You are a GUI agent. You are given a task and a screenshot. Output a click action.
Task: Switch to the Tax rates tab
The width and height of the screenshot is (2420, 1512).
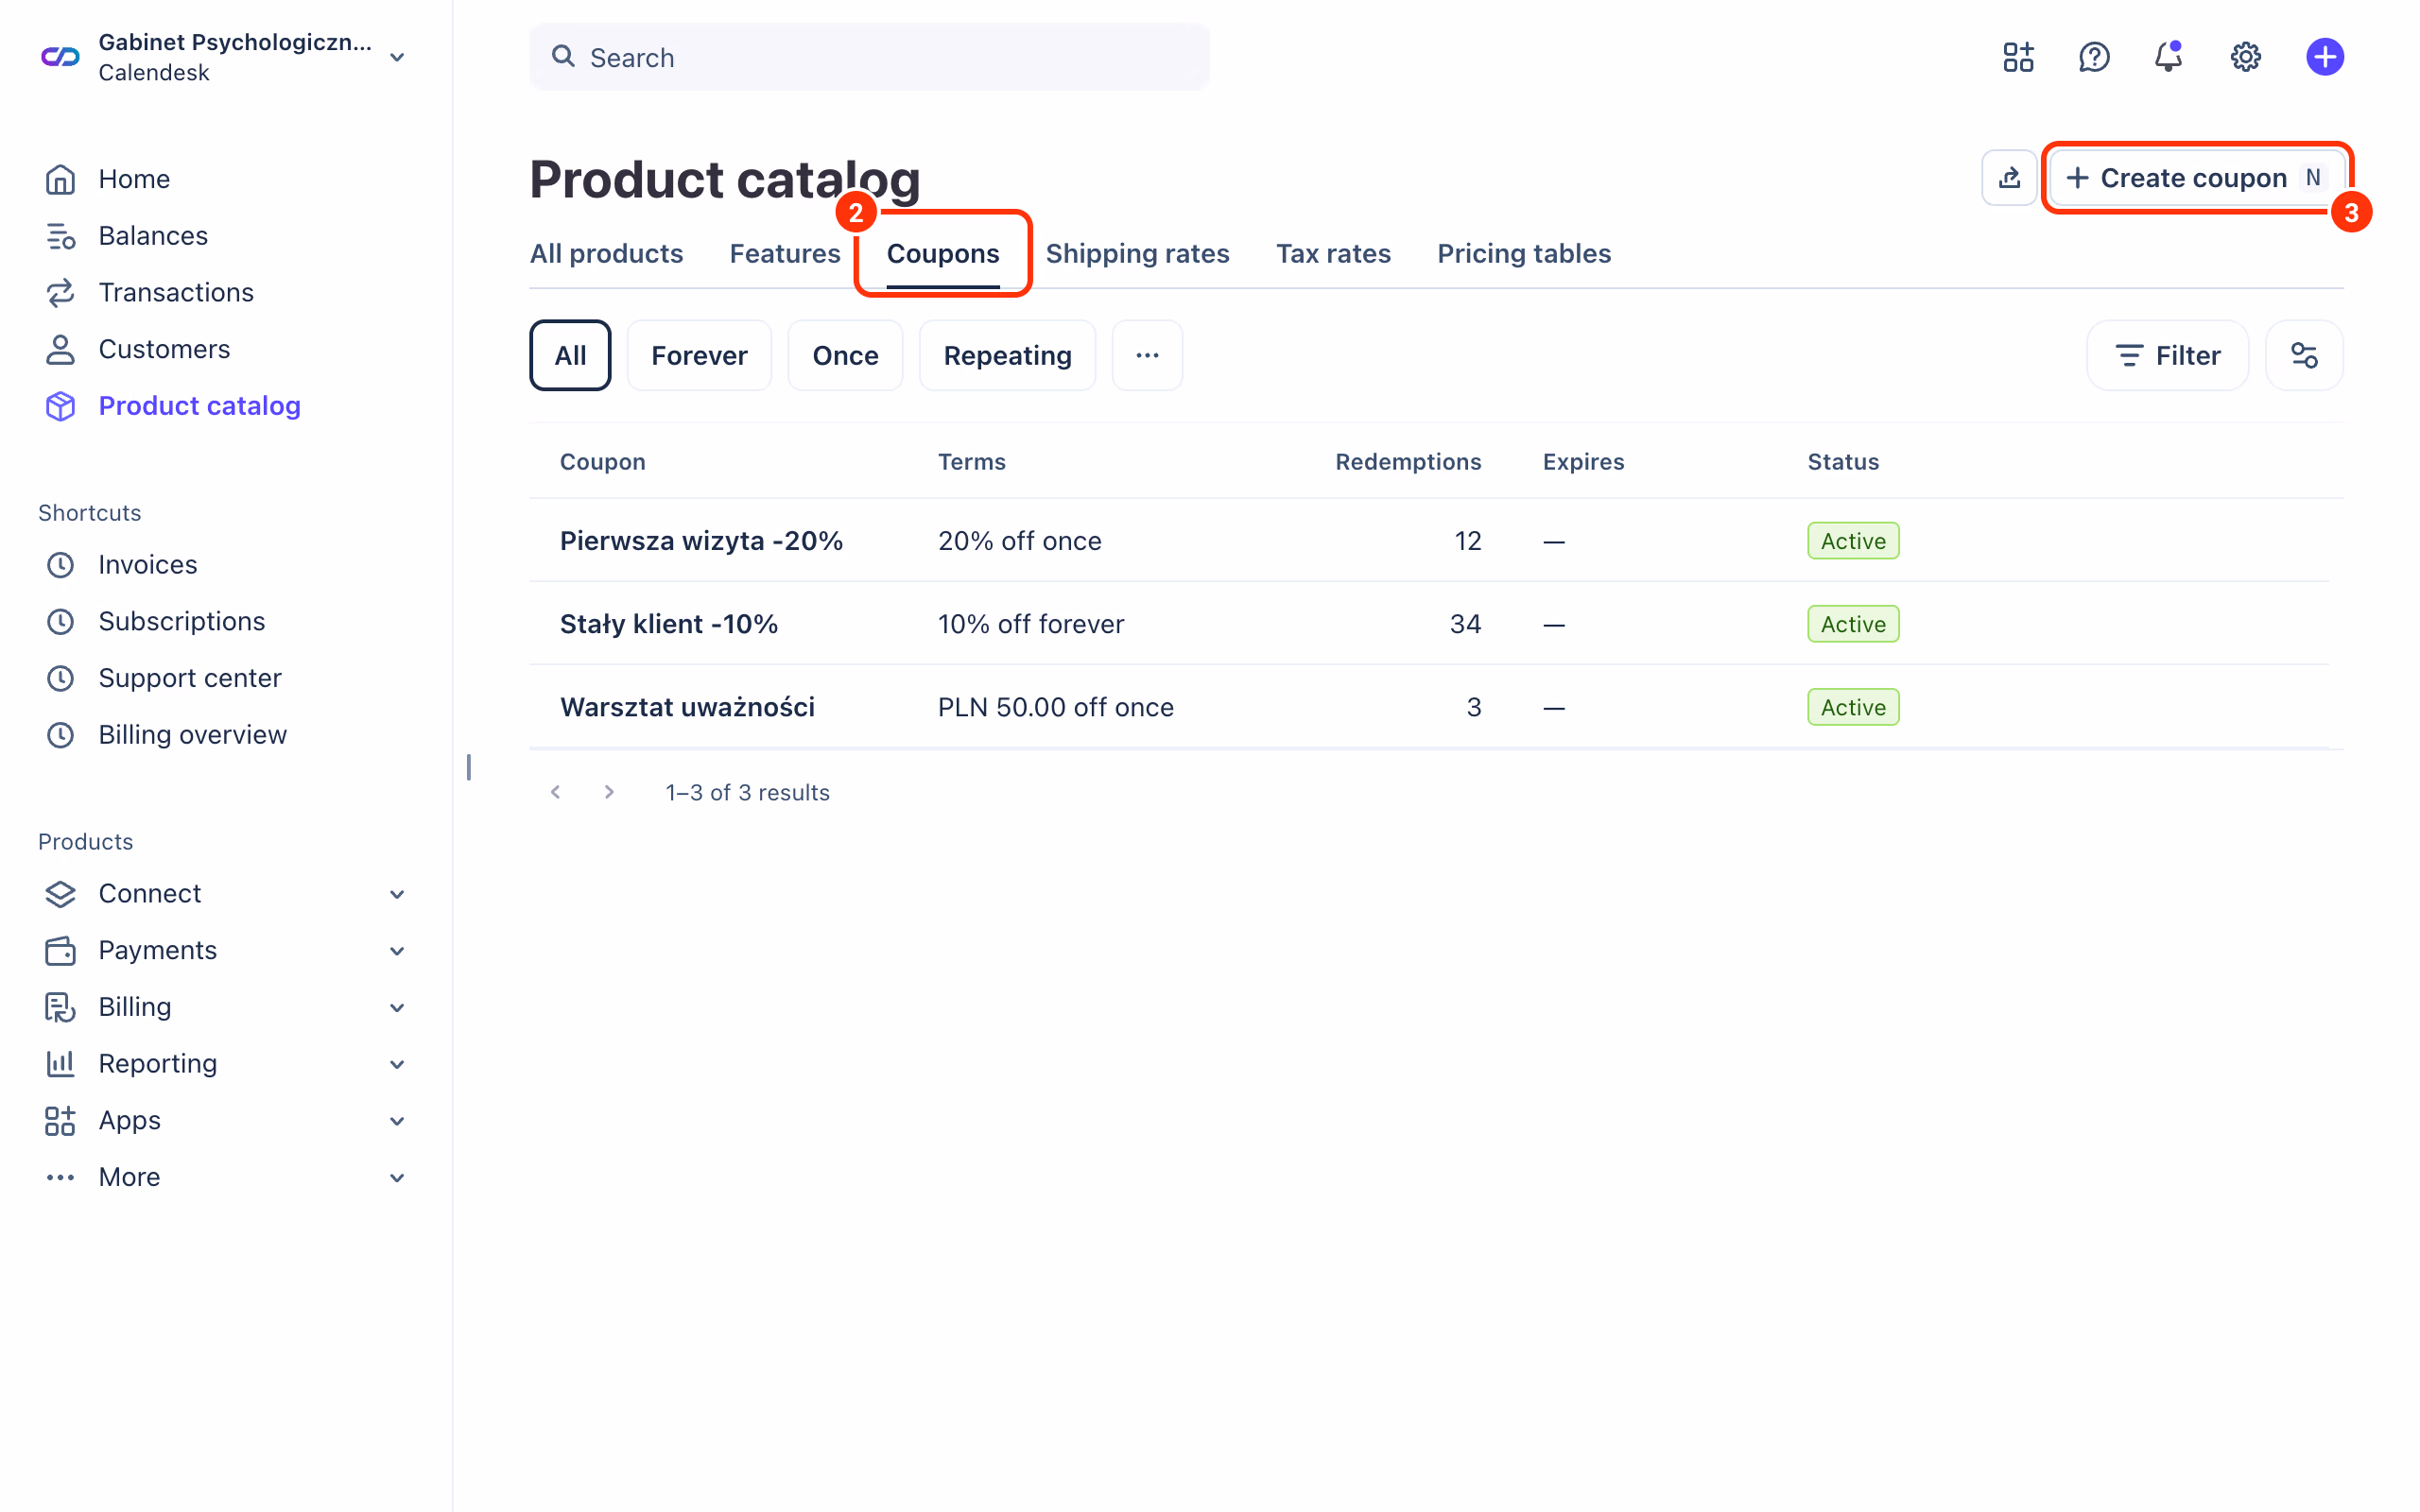[x=1333, y=254]
